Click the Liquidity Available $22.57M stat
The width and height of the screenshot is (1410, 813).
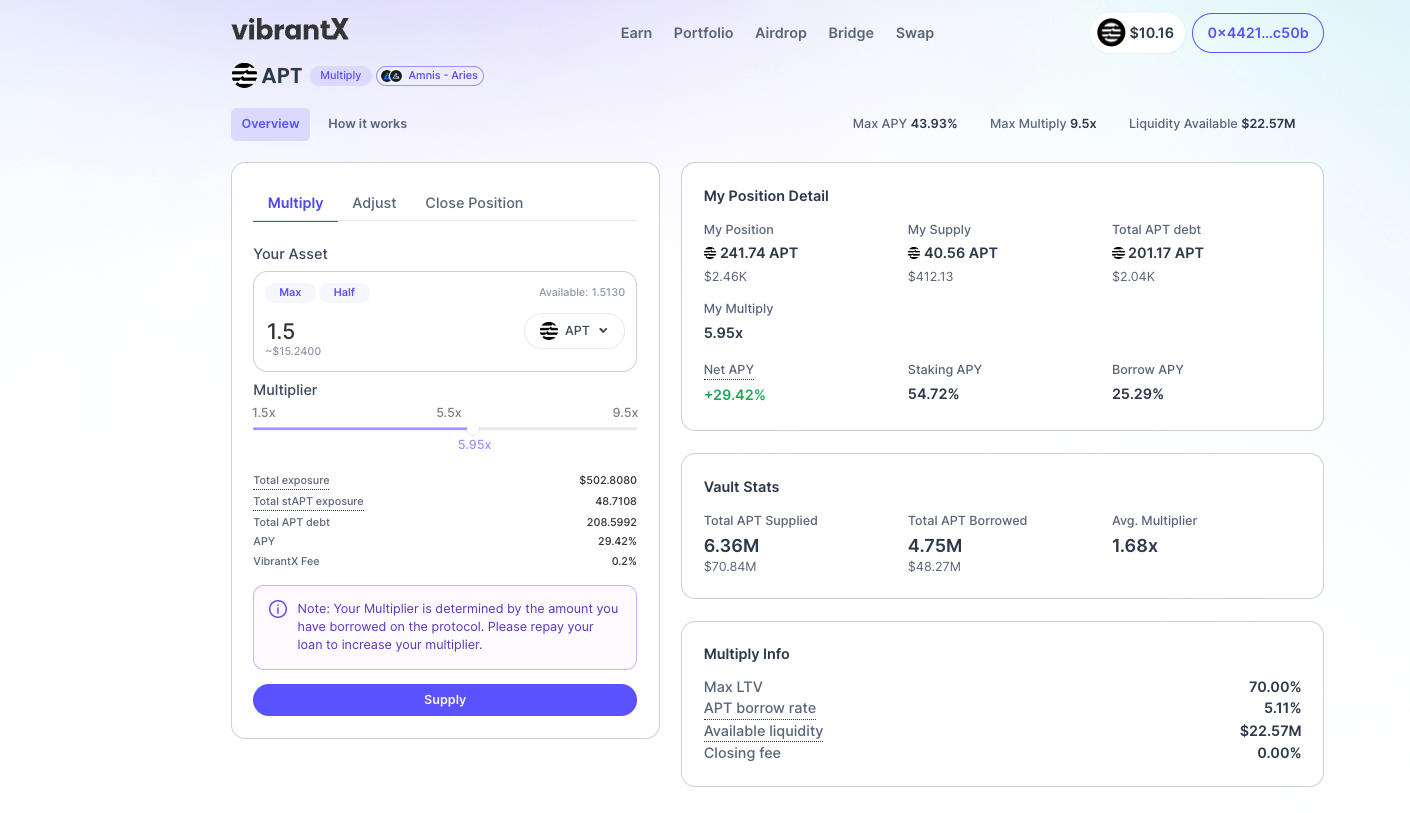coord(1212,124)
